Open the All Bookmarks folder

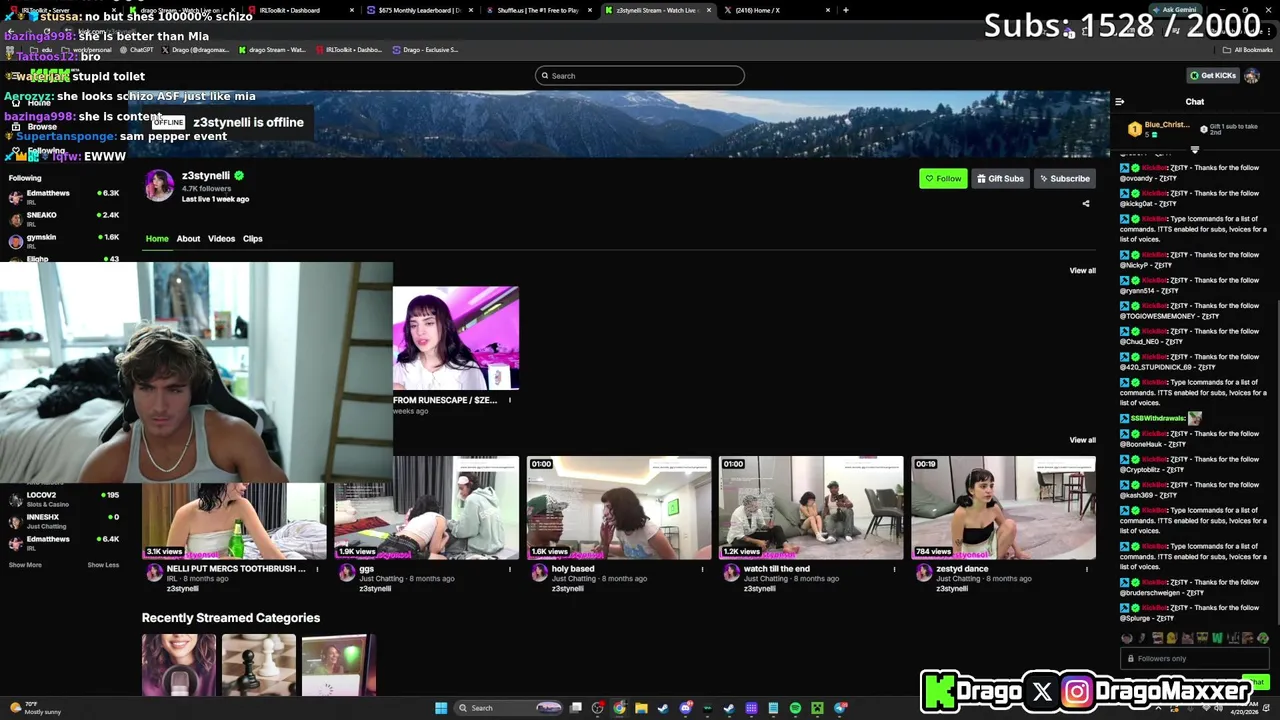coord(1247,50)
